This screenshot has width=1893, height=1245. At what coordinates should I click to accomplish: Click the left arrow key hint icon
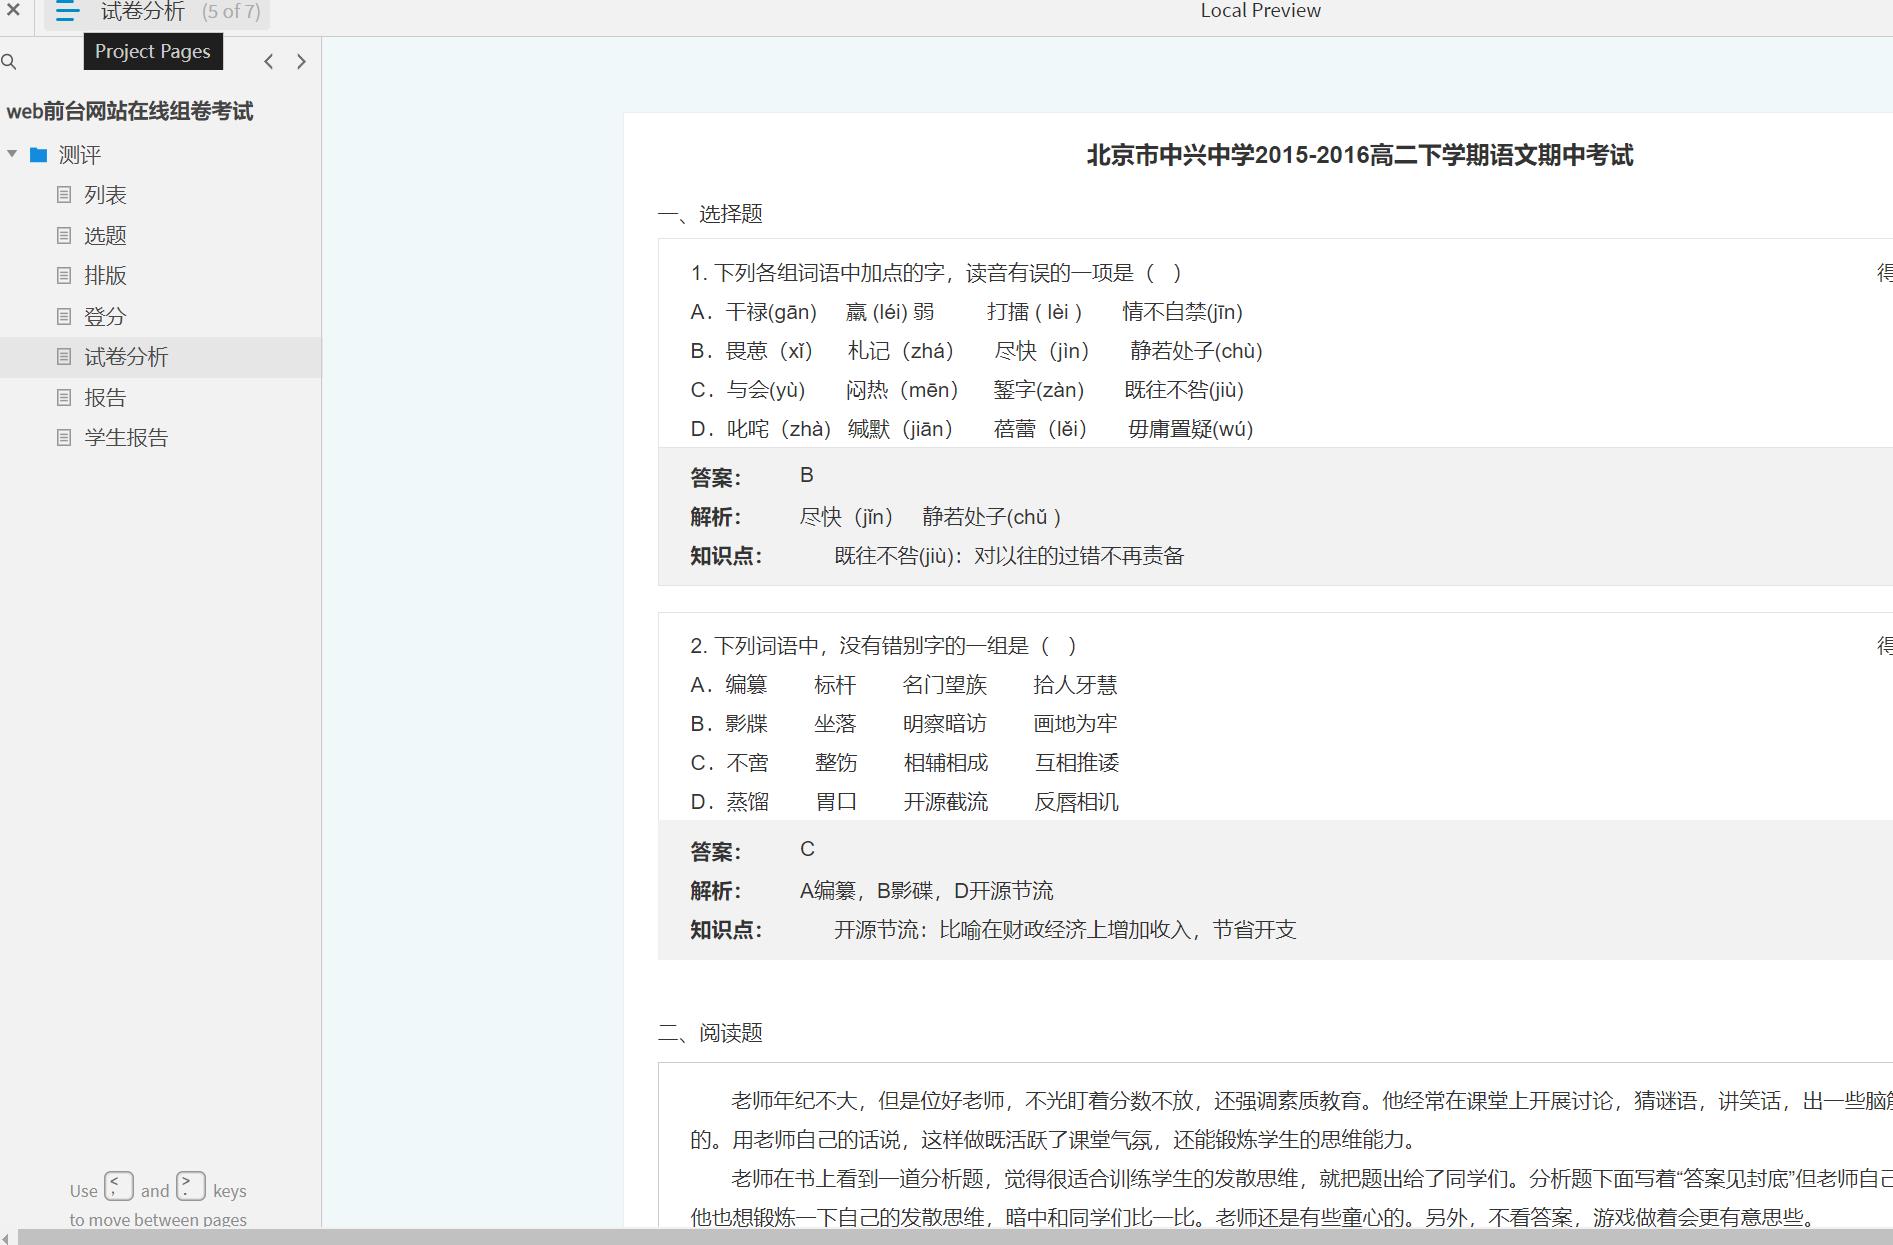(118, 1187)
